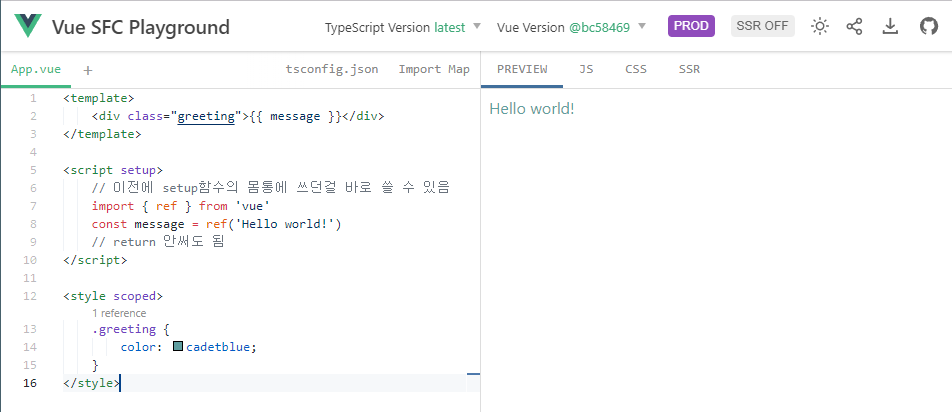Open tsconfig.json file tab
952x412 pixels.
pos(332,69)
